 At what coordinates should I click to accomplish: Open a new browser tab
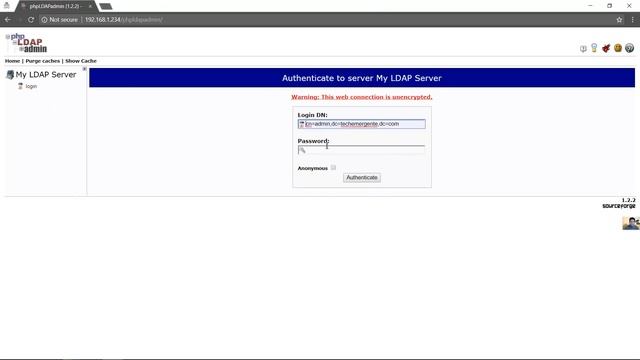(106, 6)
